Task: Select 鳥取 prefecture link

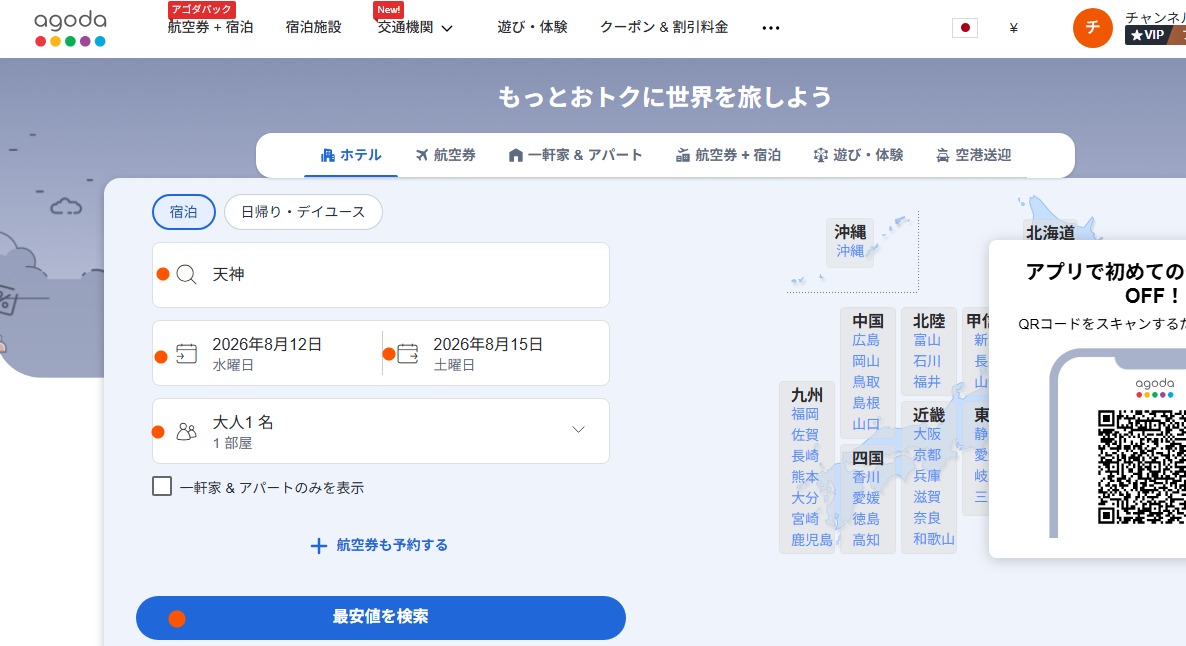Action: click(x=866, y=382)
